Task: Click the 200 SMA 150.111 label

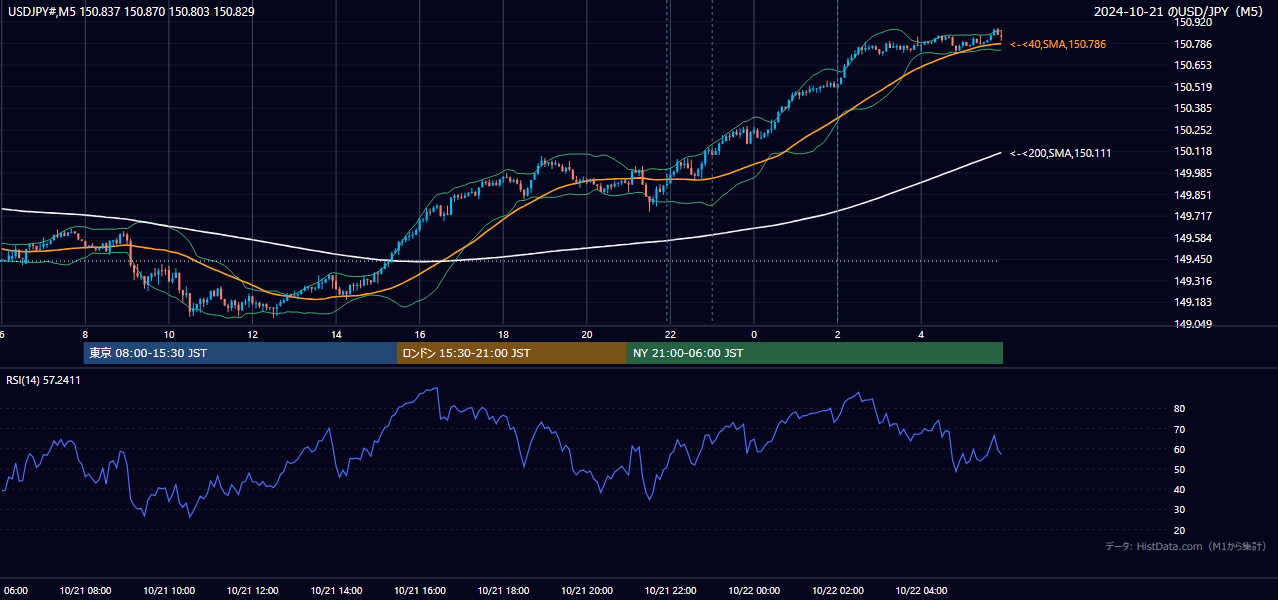Action: (x=1061, y=153)
